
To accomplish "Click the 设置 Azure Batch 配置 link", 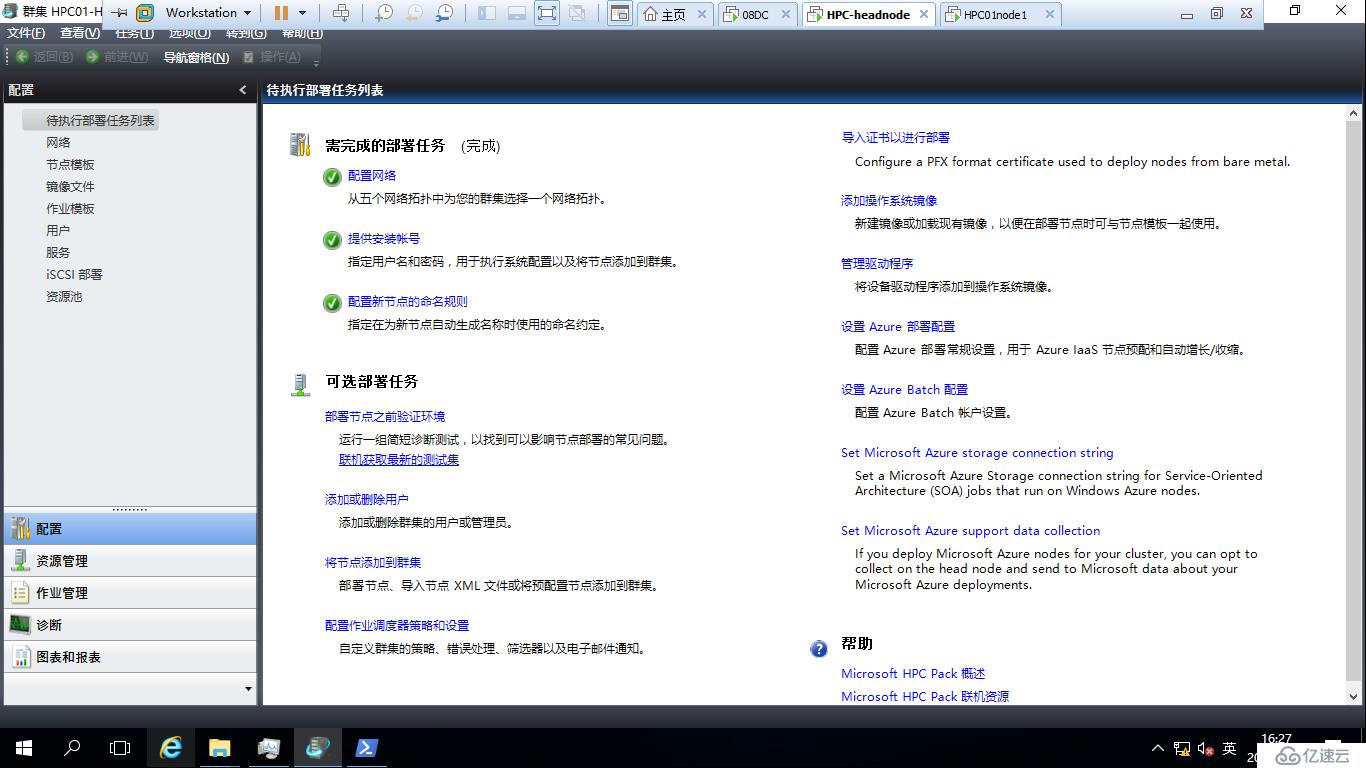I will (x=905, y=389).
